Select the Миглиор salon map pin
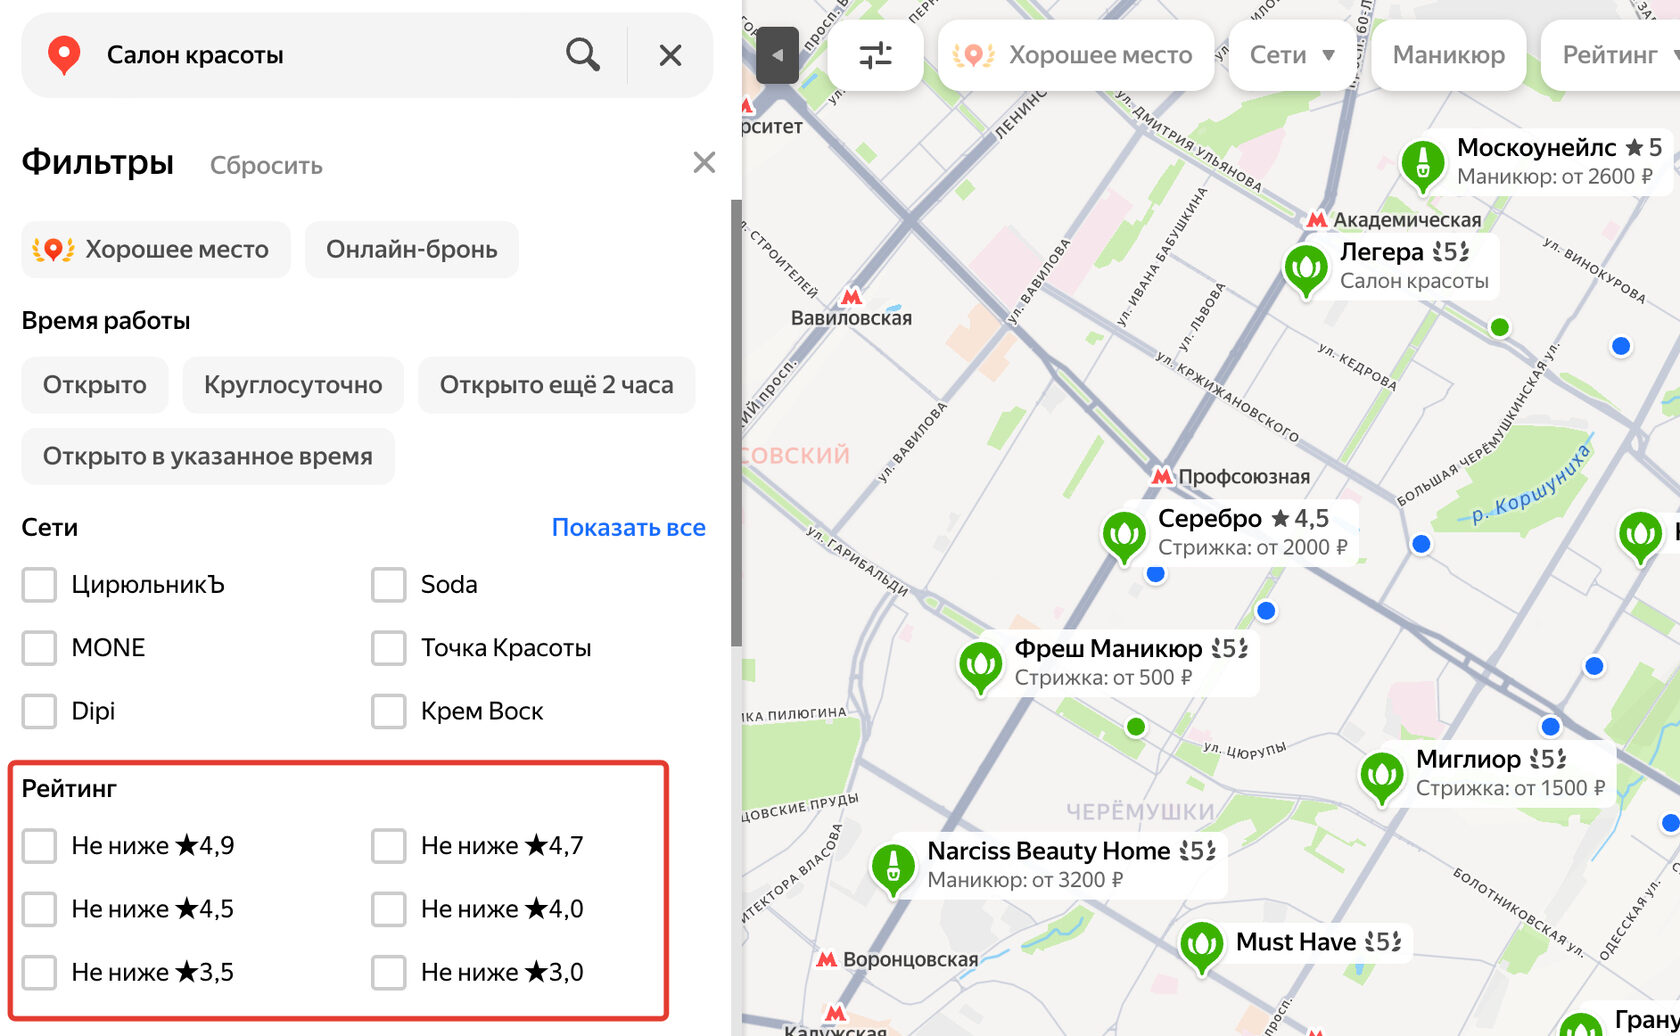1680x1036 pixels. click(1381, 778)
